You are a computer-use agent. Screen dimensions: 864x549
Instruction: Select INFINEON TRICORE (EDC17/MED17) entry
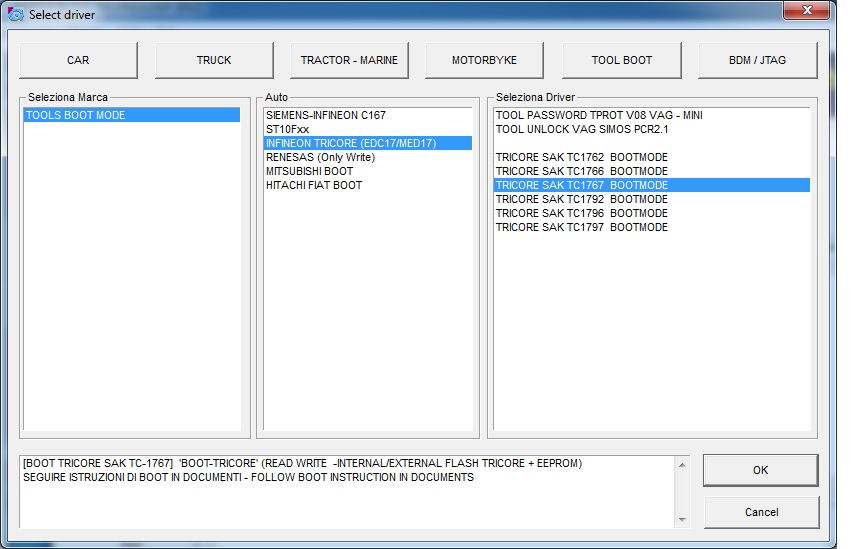(368, 143)
